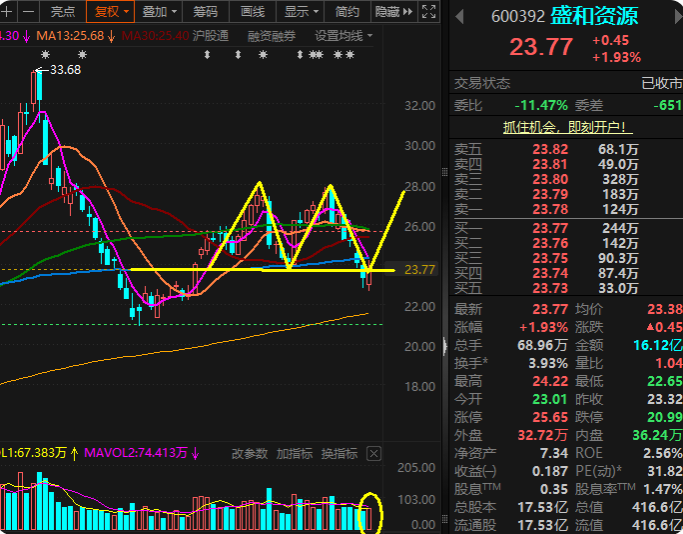Zoom in chart with plus icon

point(7,11)
